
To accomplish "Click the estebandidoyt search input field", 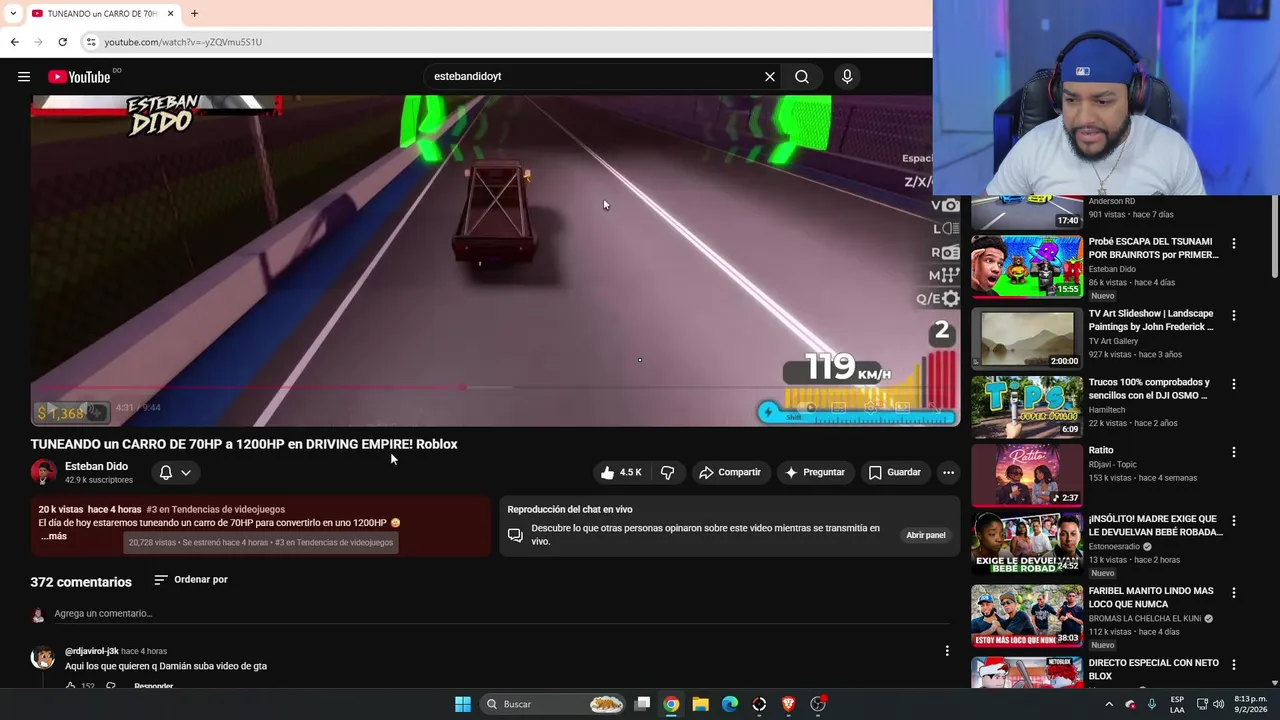I will 595,76.
